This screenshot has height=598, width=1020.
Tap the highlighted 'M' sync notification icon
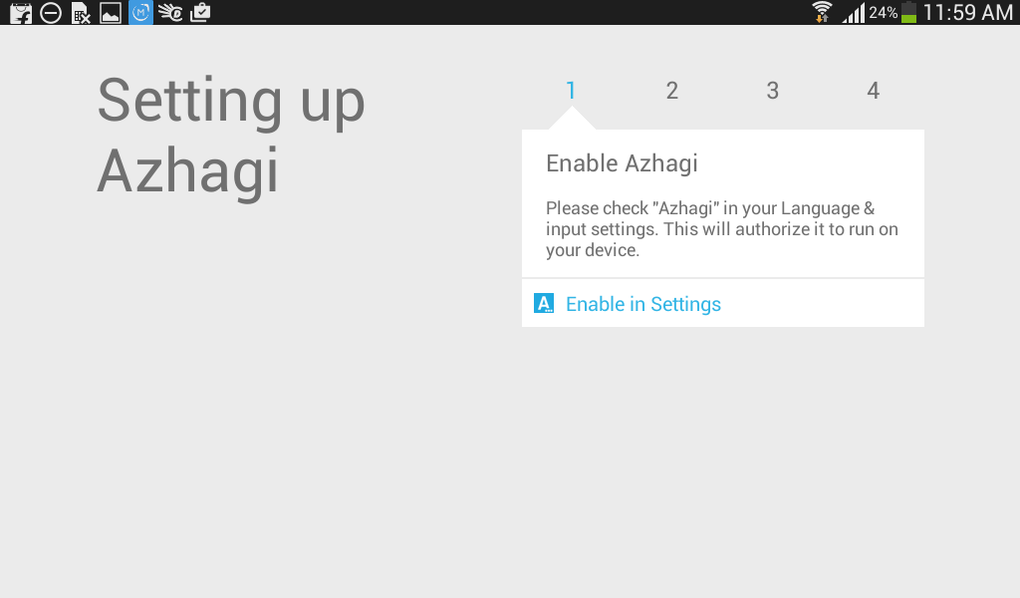coord(141,13)
